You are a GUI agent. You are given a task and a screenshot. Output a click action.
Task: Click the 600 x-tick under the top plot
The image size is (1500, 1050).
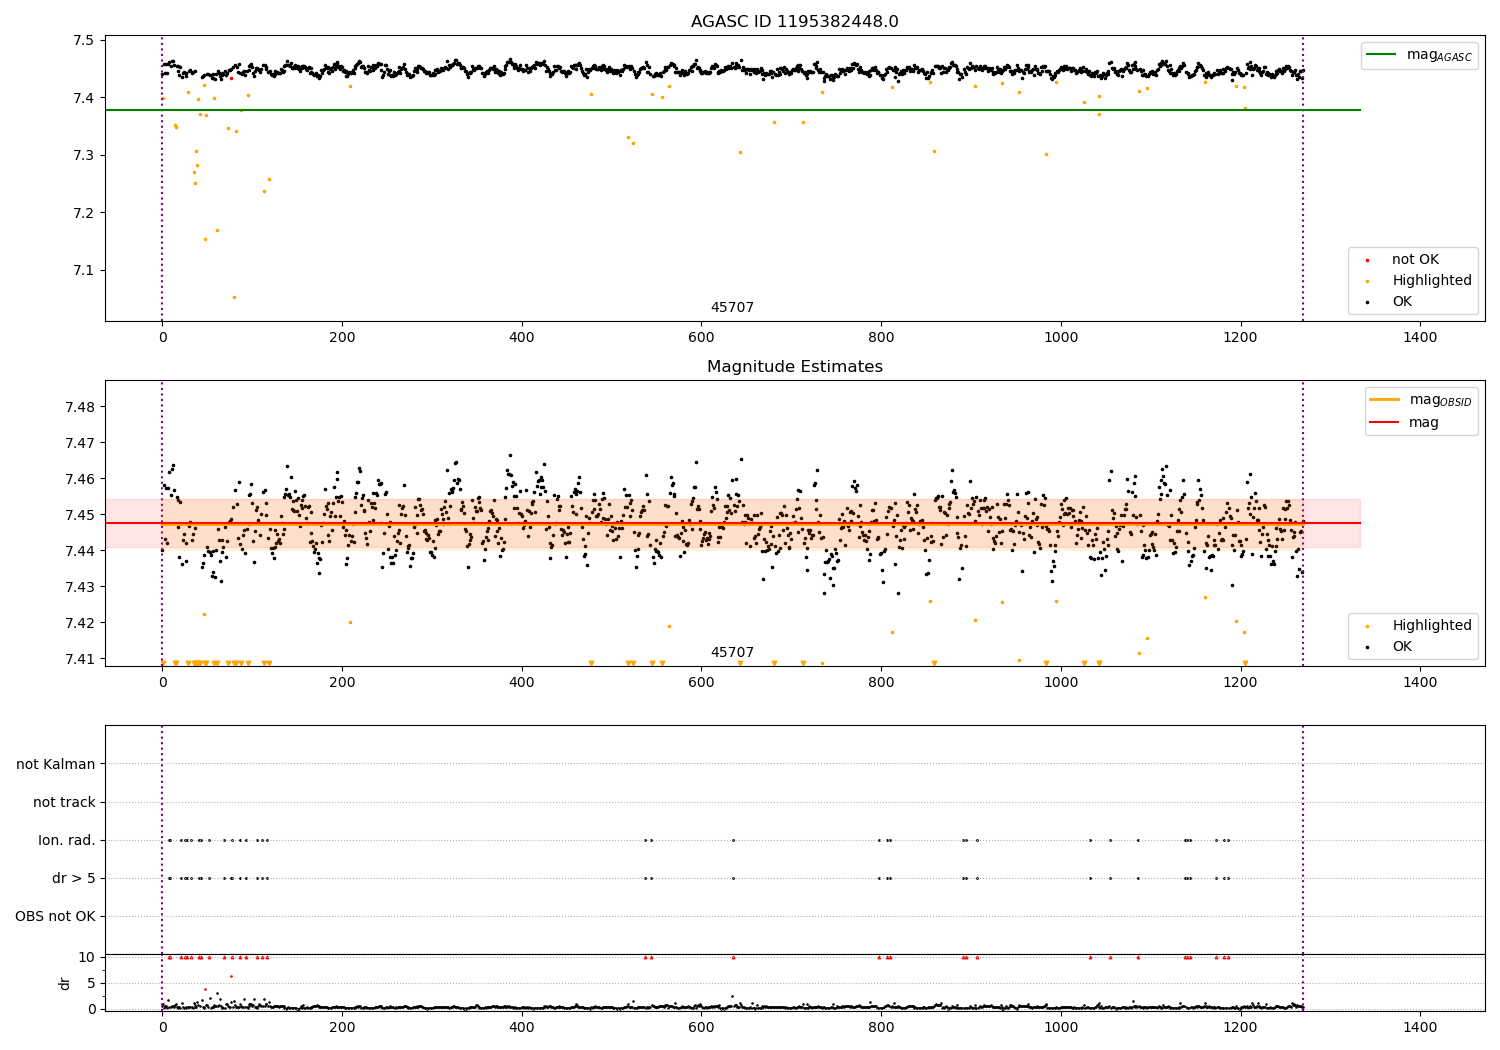tap(701, 338)
